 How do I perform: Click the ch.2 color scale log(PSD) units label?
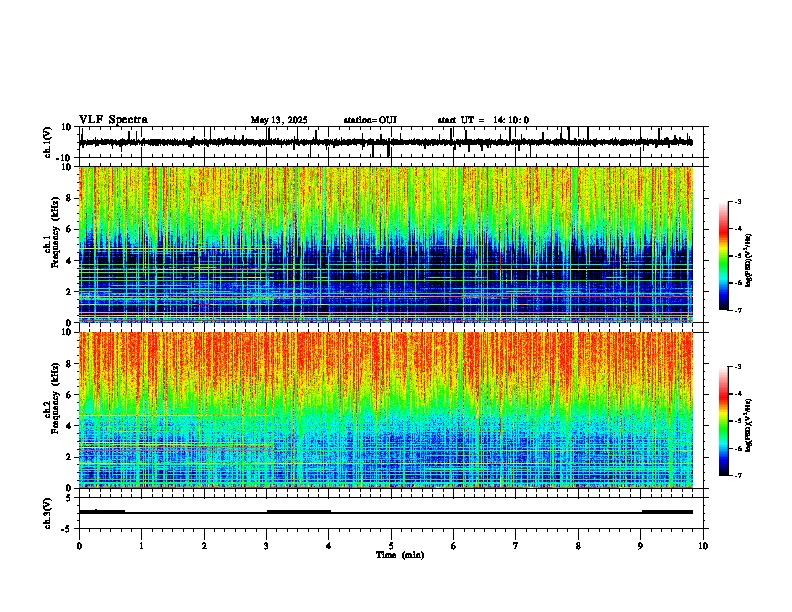click(749, 425)
